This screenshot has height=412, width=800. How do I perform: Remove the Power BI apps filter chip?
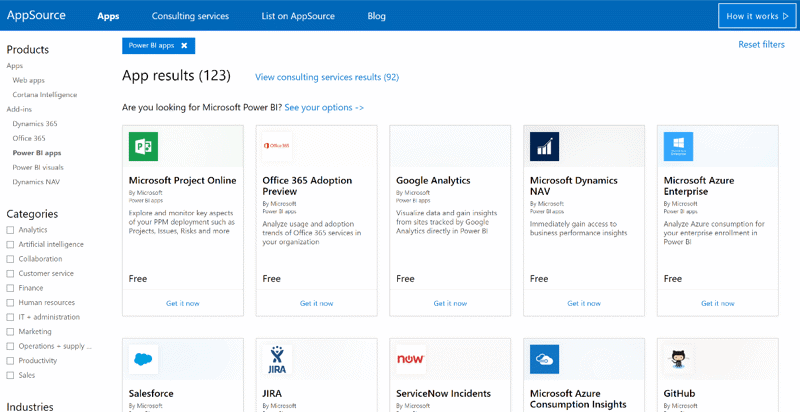184,45
